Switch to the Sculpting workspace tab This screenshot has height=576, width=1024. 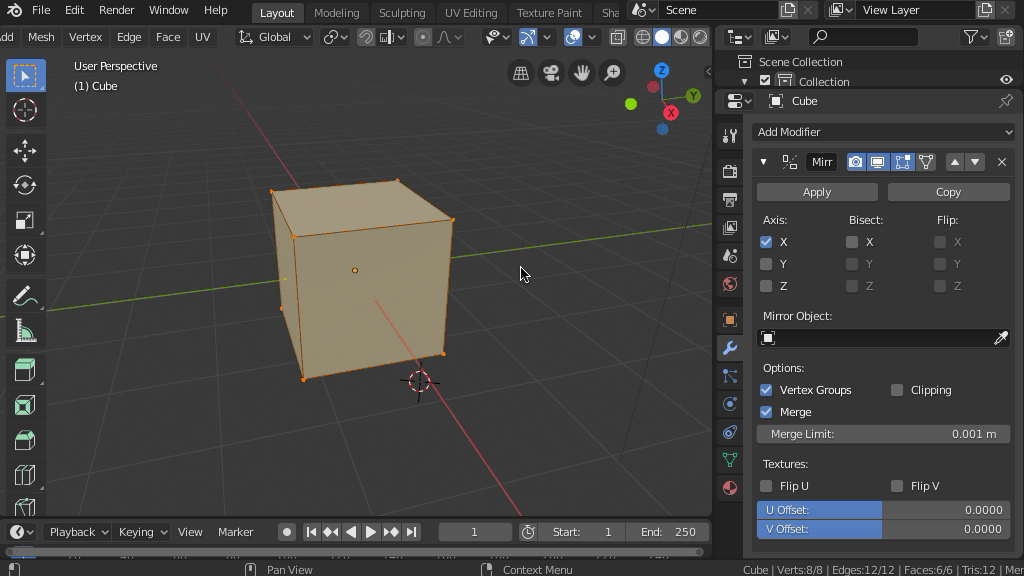[x=402, y=13]
